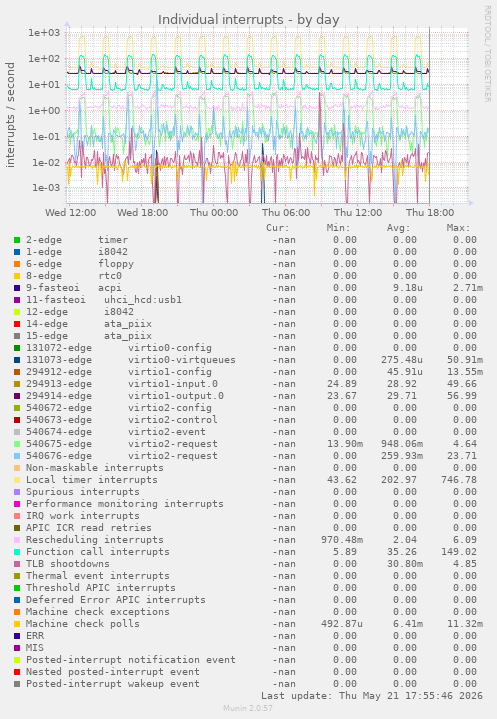Image resolution: width=497 pixels, height=719 pixels.
Task: Click the RRDTOOL / TOBI OETIKER watermark
Action: (x=487, y=54)
